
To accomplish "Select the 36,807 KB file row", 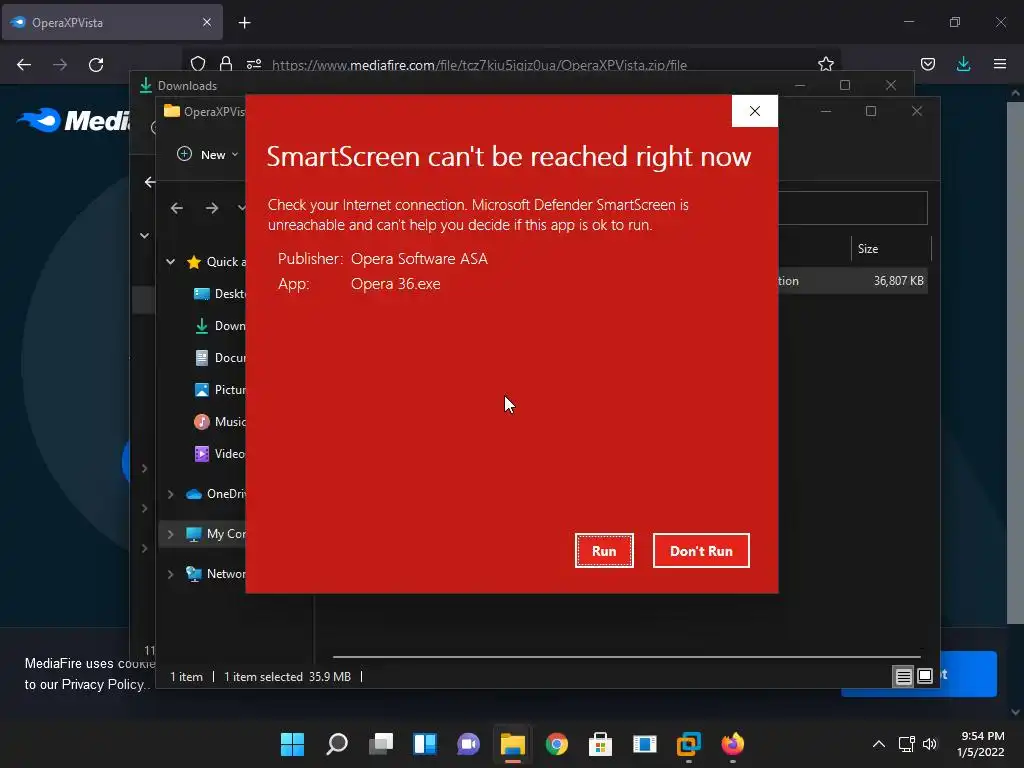I will click(852, 281).
